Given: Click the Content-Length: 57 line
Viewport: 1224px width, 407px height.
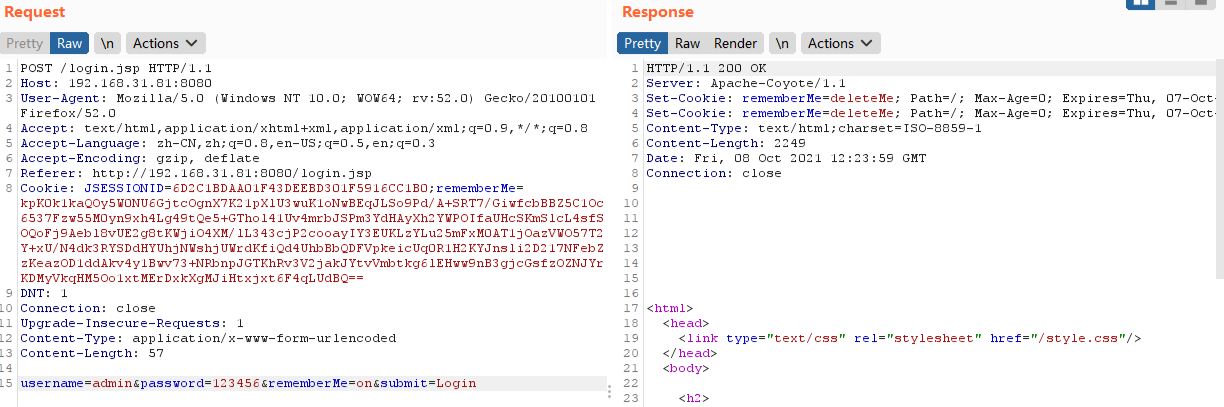Looking at the screenshot, I should coord(92,354).
